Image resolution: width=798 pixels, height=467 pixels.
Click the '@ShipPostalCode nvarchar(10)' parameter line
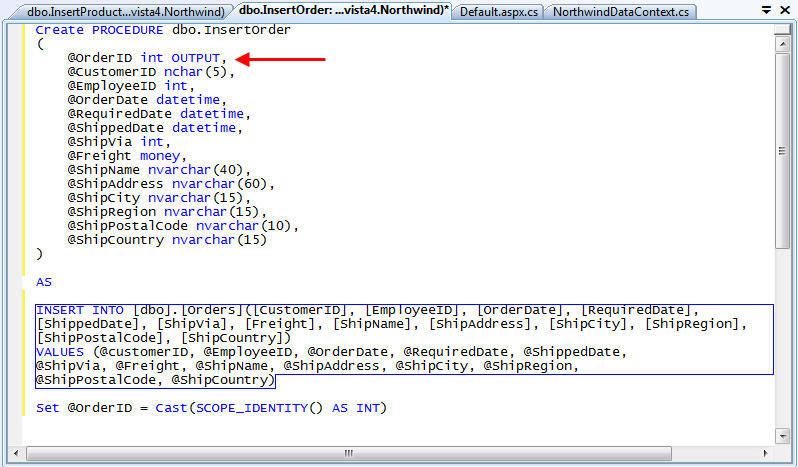[x=183, y=226]
